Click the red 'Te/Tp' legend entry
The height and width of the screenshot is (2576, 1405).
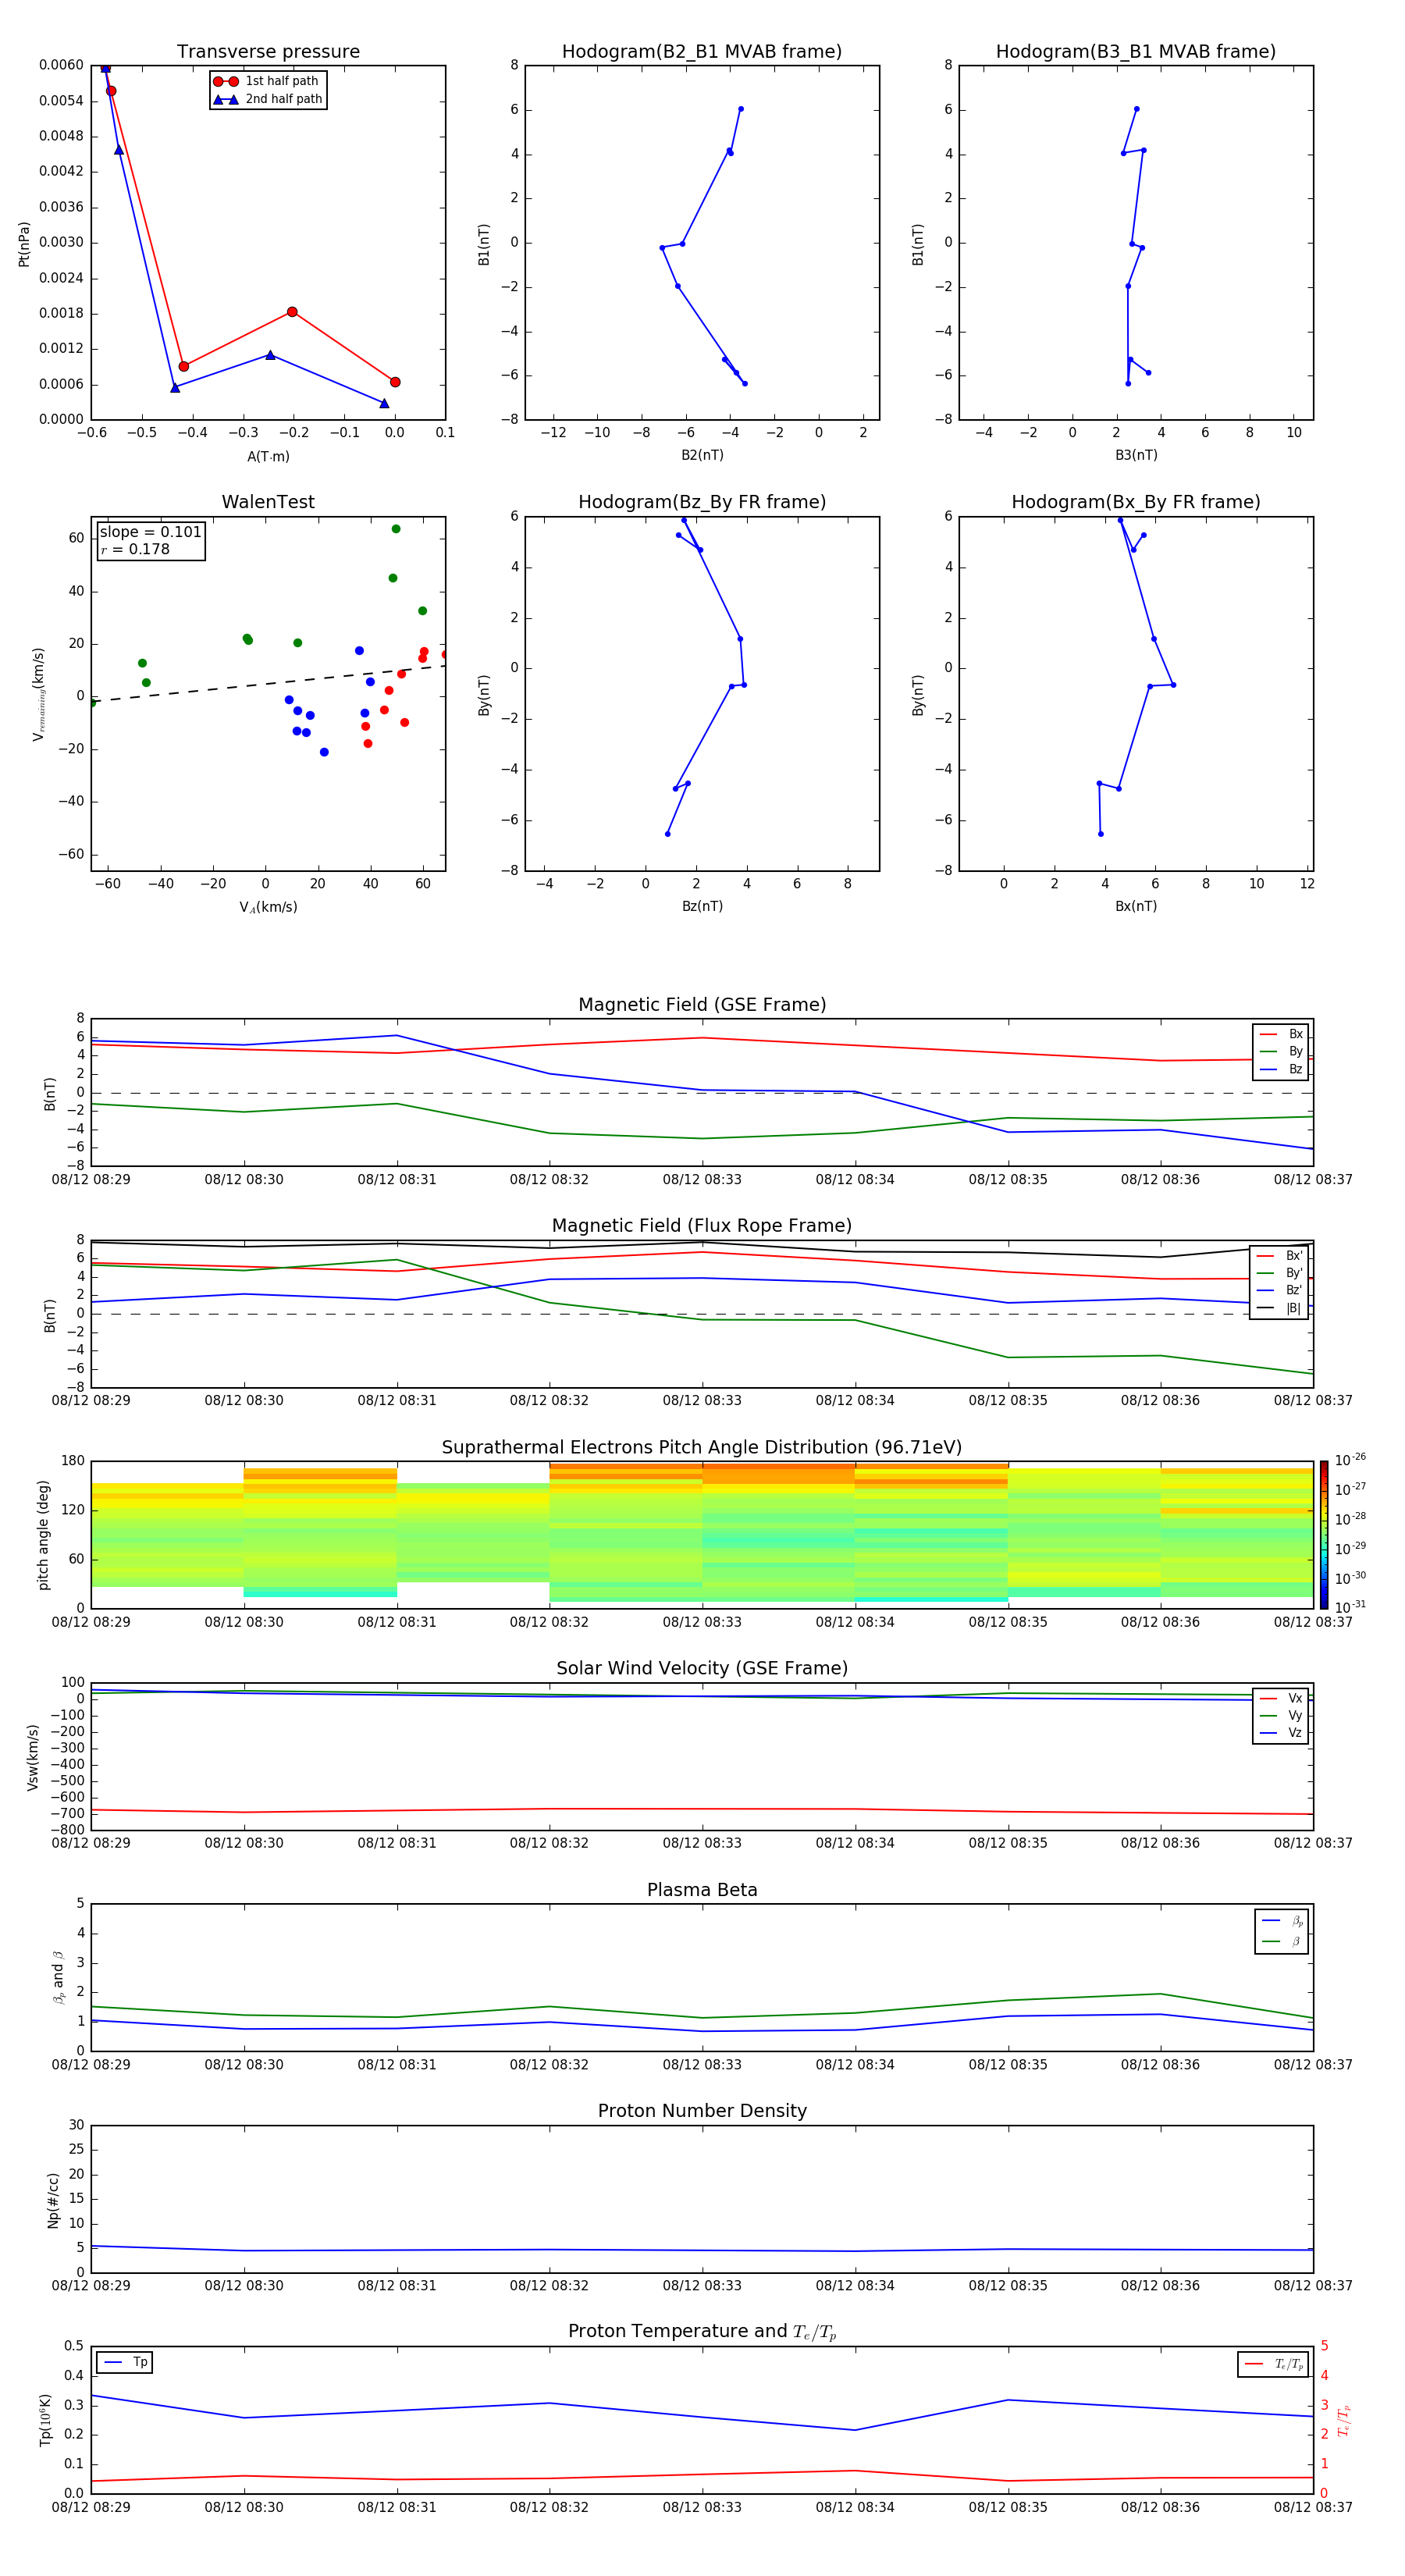click(x=1273, y=2364)
